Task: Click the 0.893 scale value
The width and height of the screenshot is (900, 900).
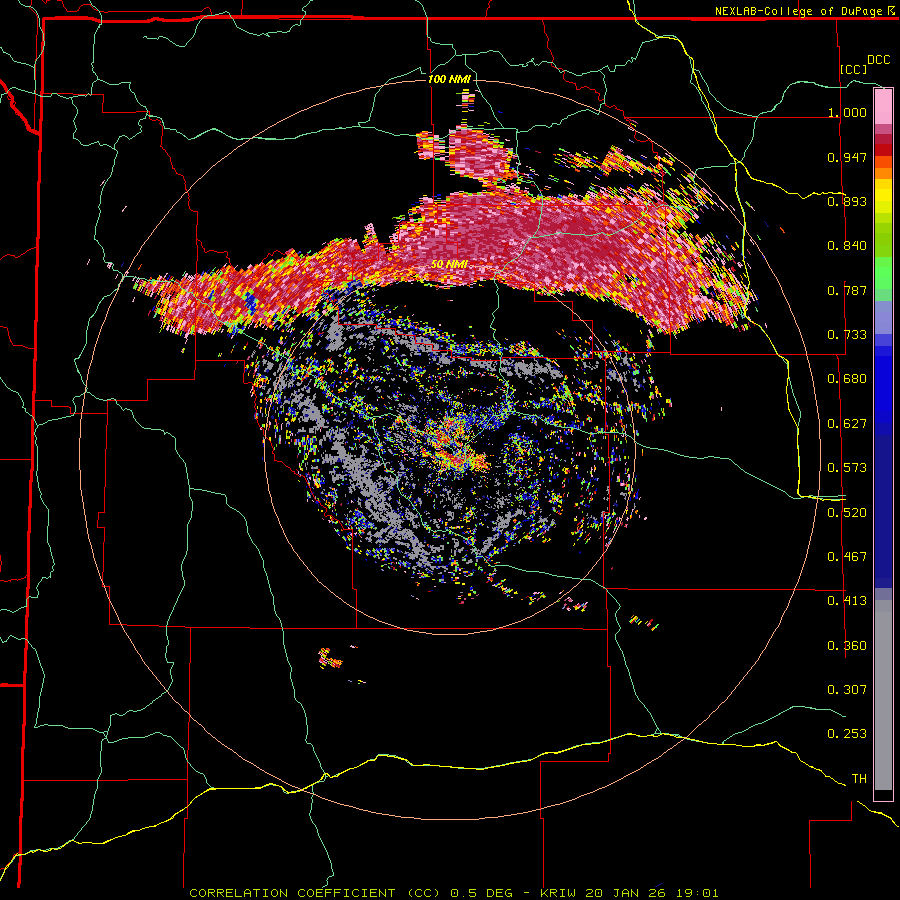Action: point(847,201)
